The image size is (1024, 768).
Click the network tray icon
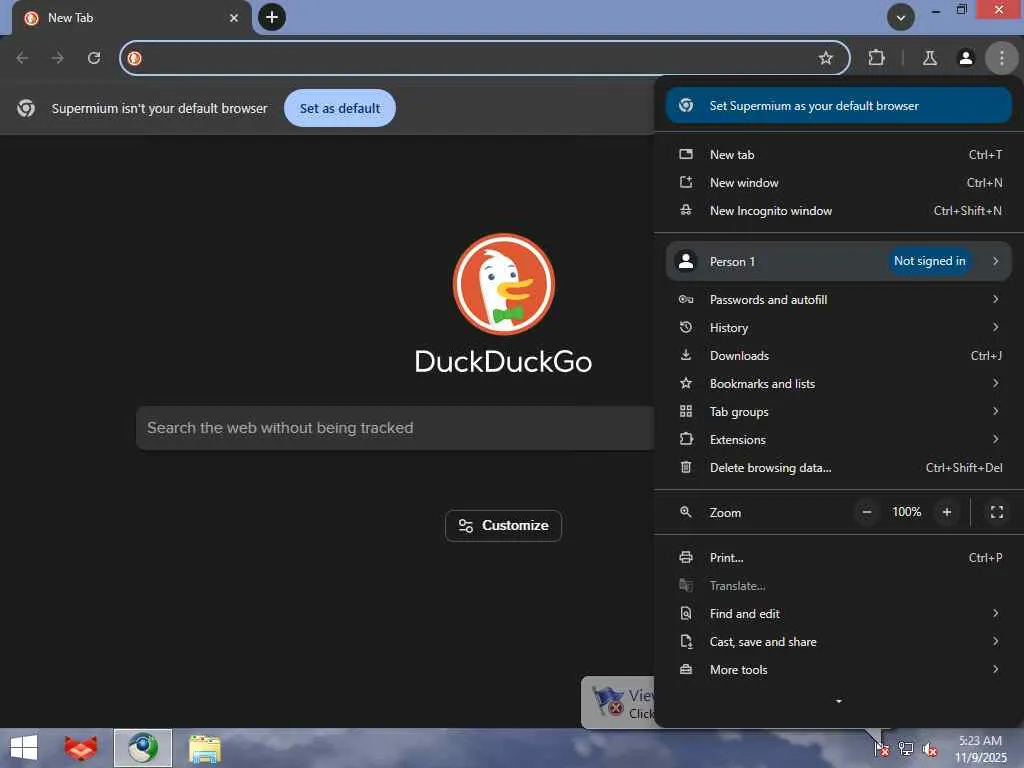(906, 749)
